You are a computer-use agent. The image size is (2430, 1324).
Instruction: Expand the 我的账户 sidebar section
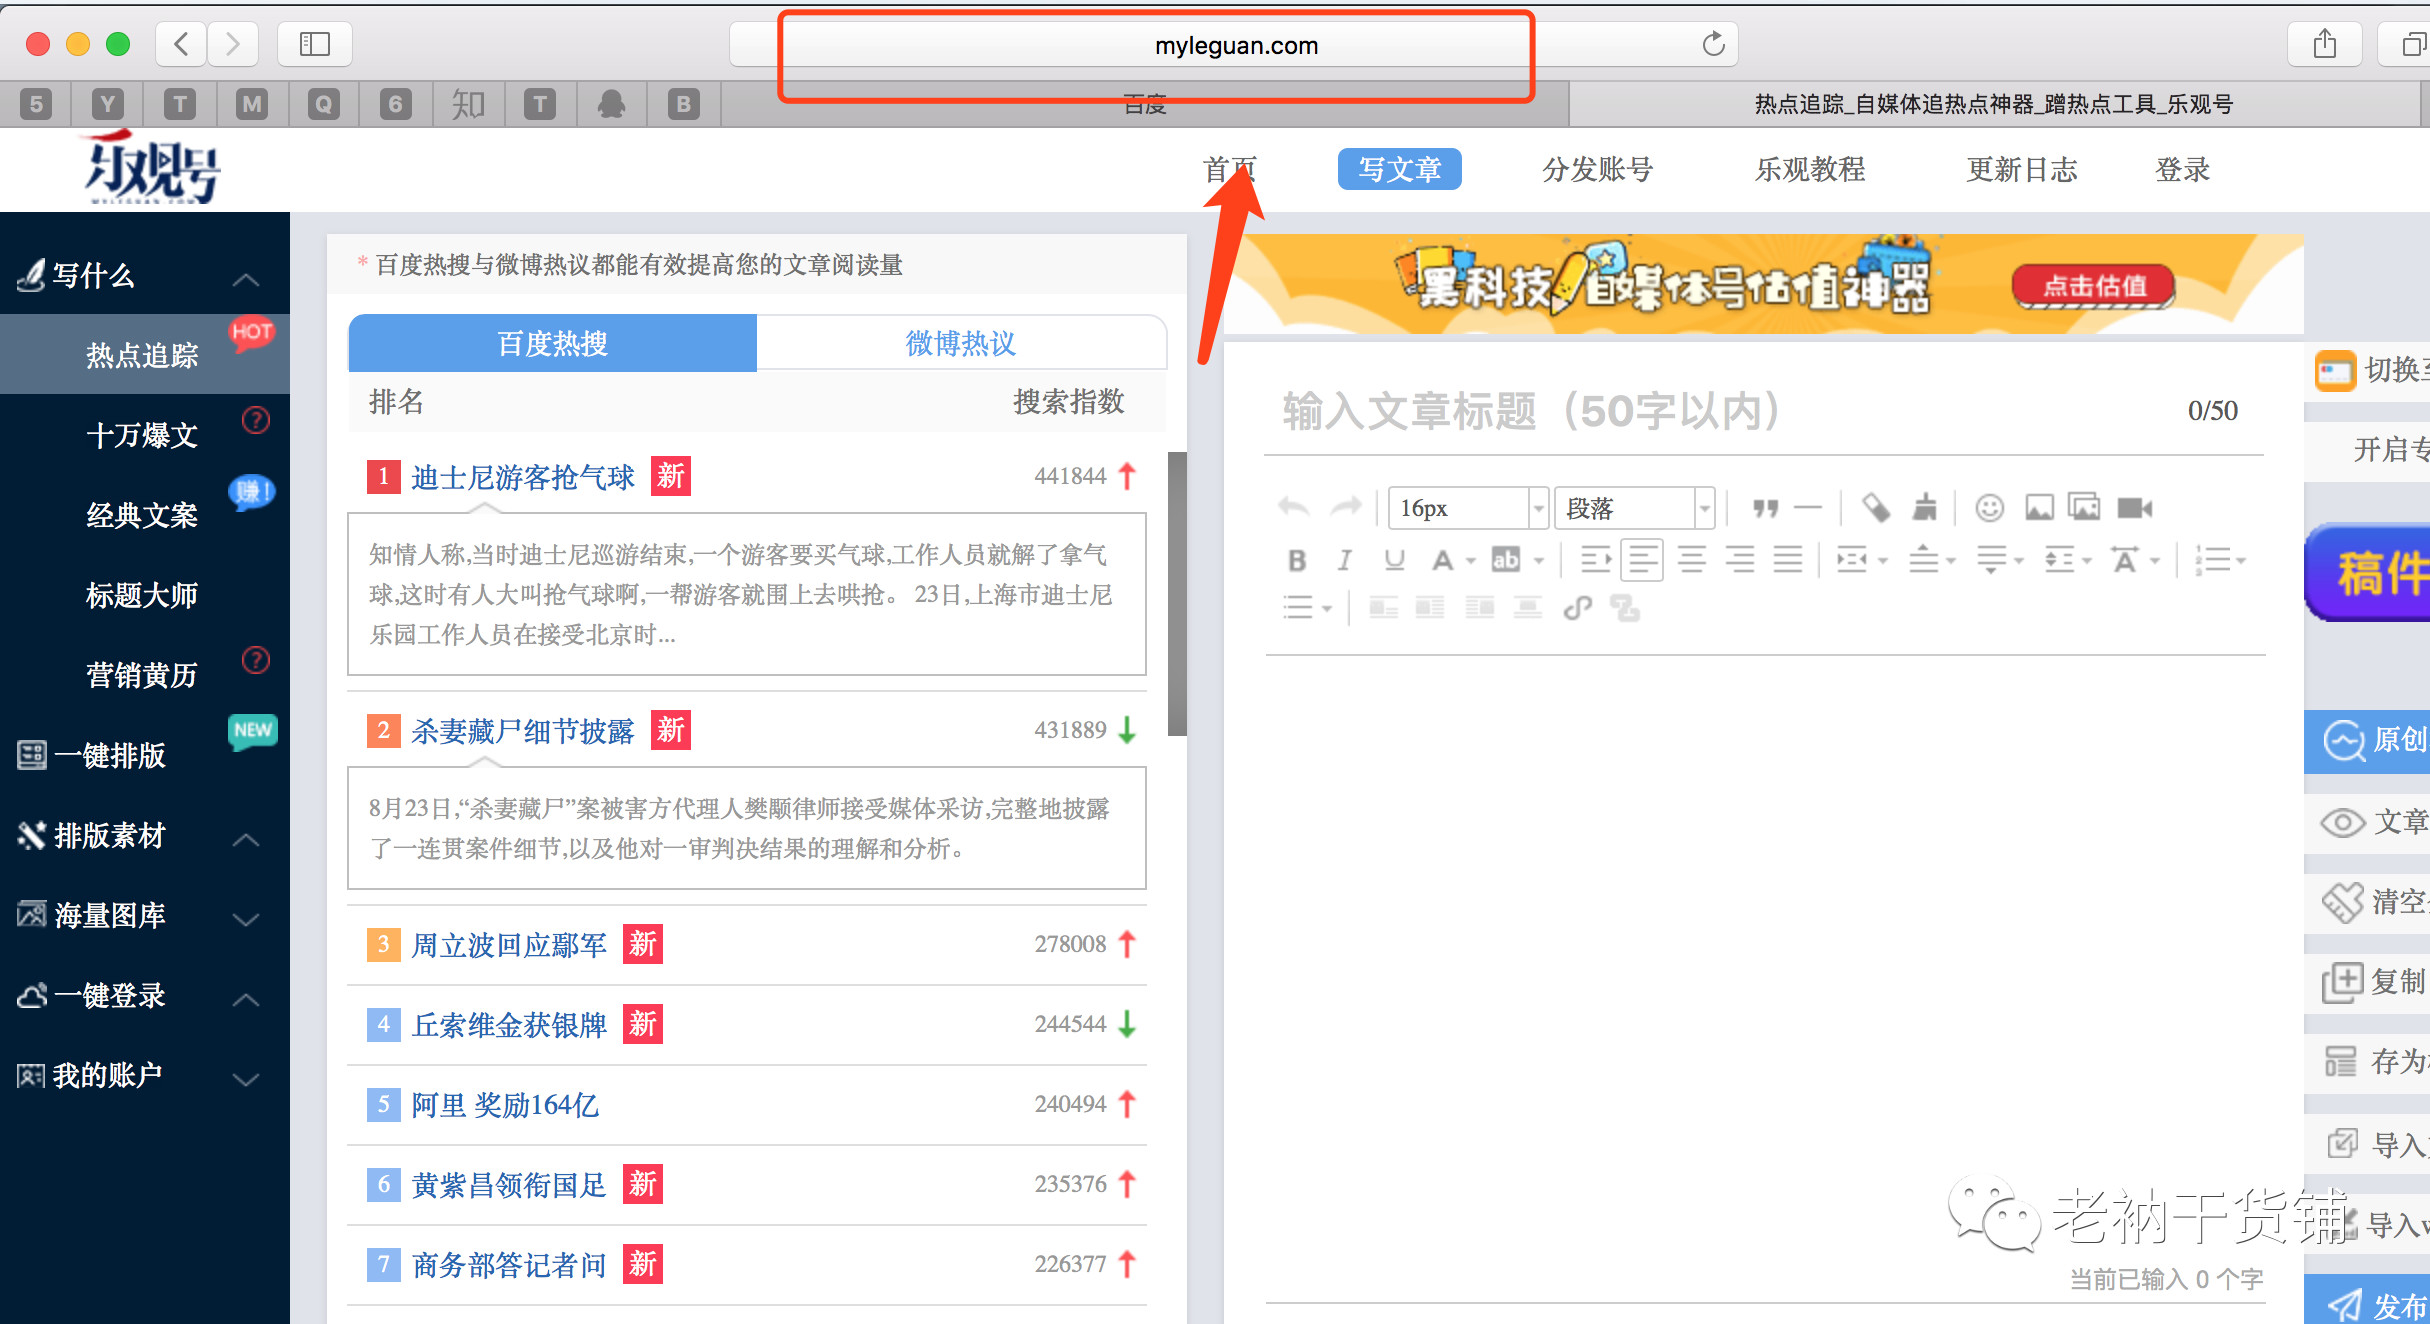tap(246, 1079)
